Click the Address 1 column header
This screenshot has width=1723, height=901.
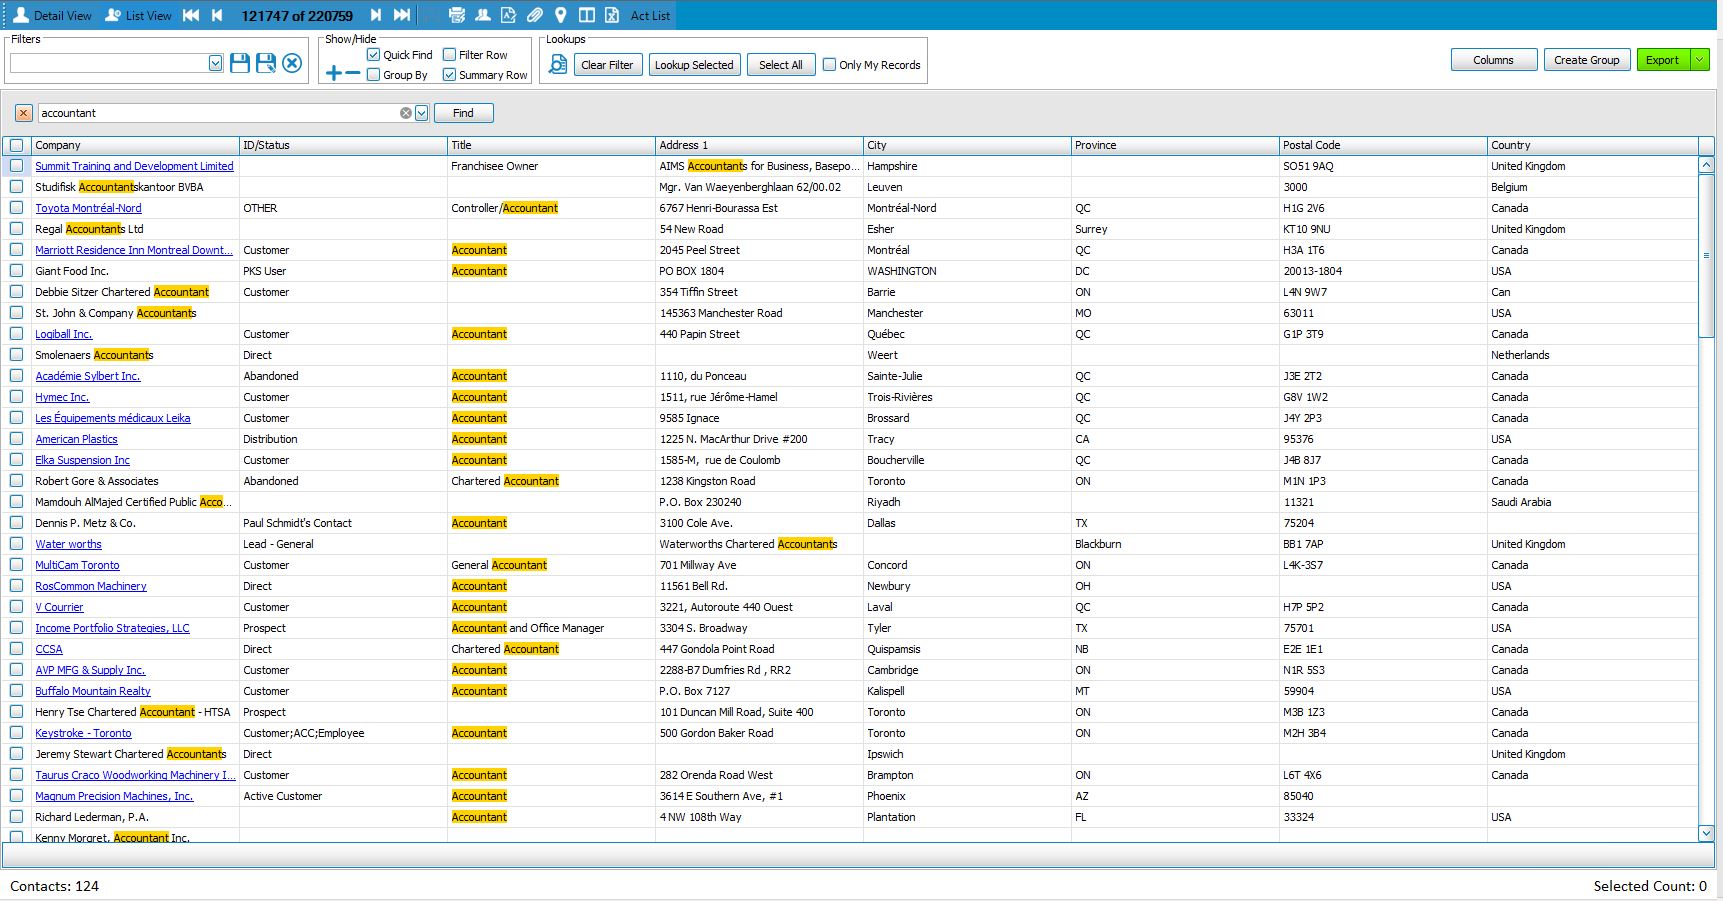click(759, 145)
